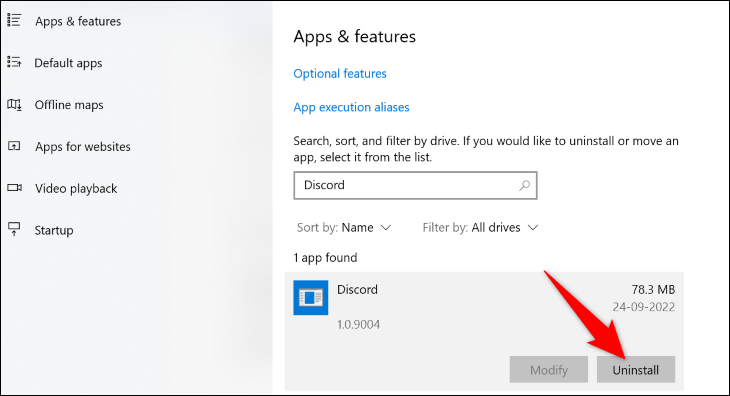Screen dimensions: 730x396
Task: Click the magnifier icon in search box
Action: (x=524, y=185)
